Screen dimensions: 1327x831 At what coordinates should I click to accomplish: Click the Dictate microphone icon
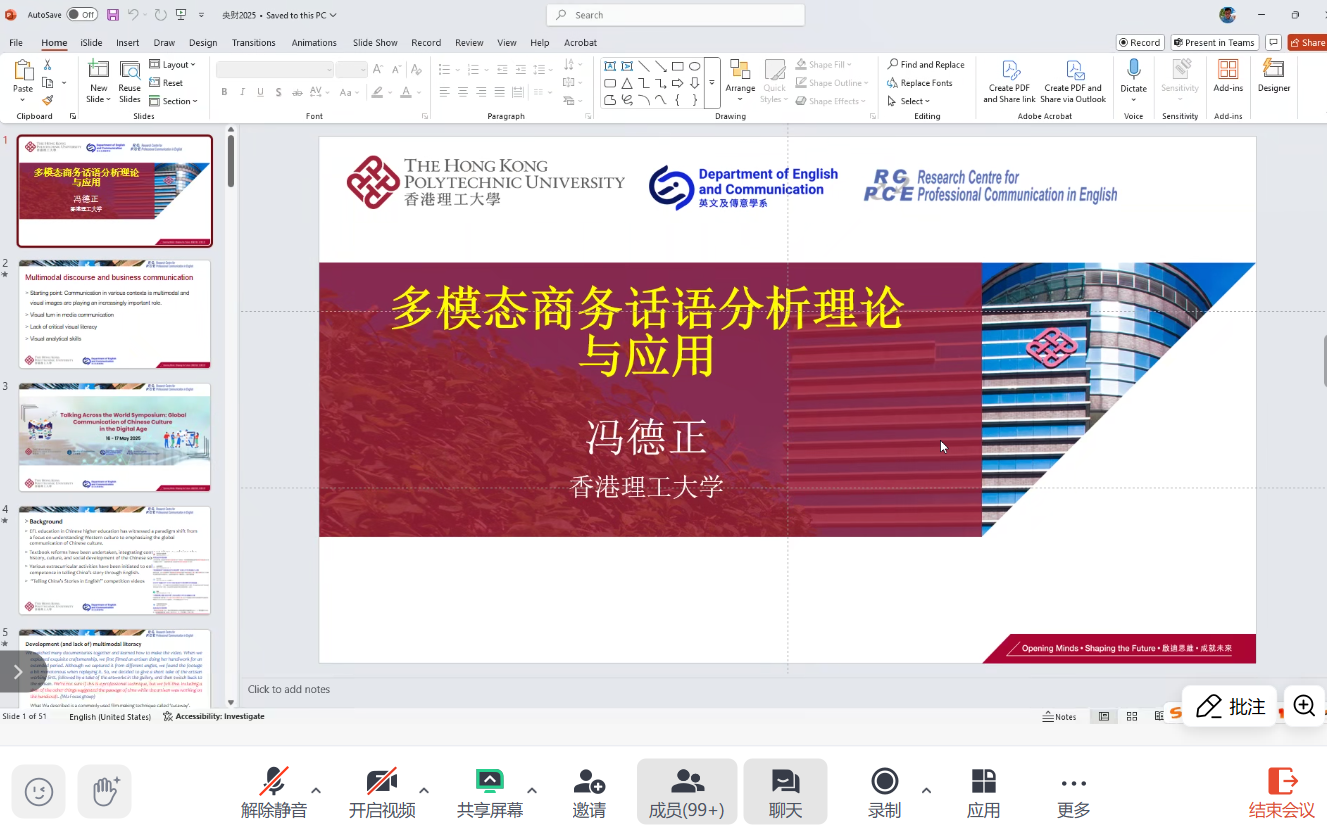point(1133,70)
